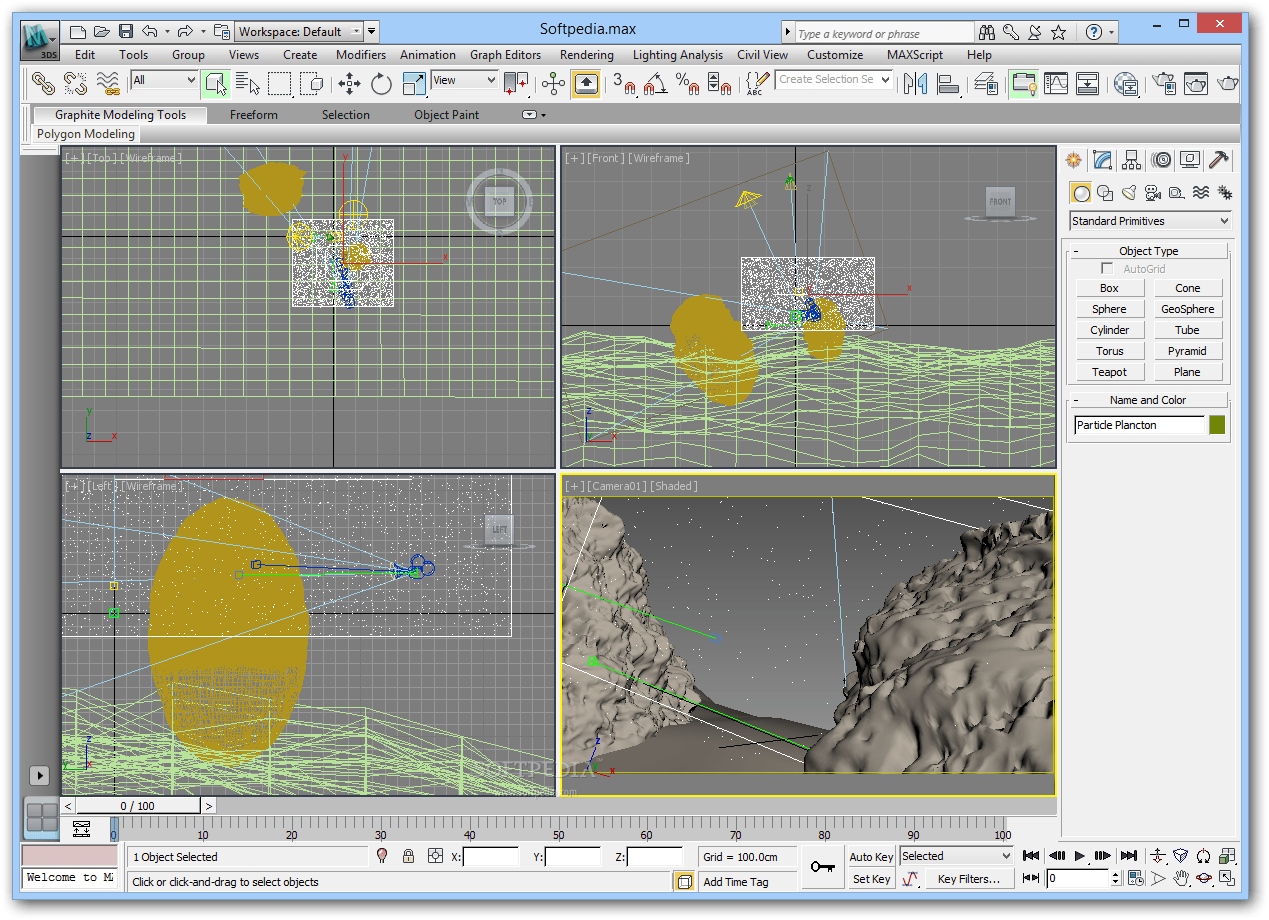Expand the selection filter All dropdown
The height and width of the screenshot is (920, 1269).
point(164,80)
